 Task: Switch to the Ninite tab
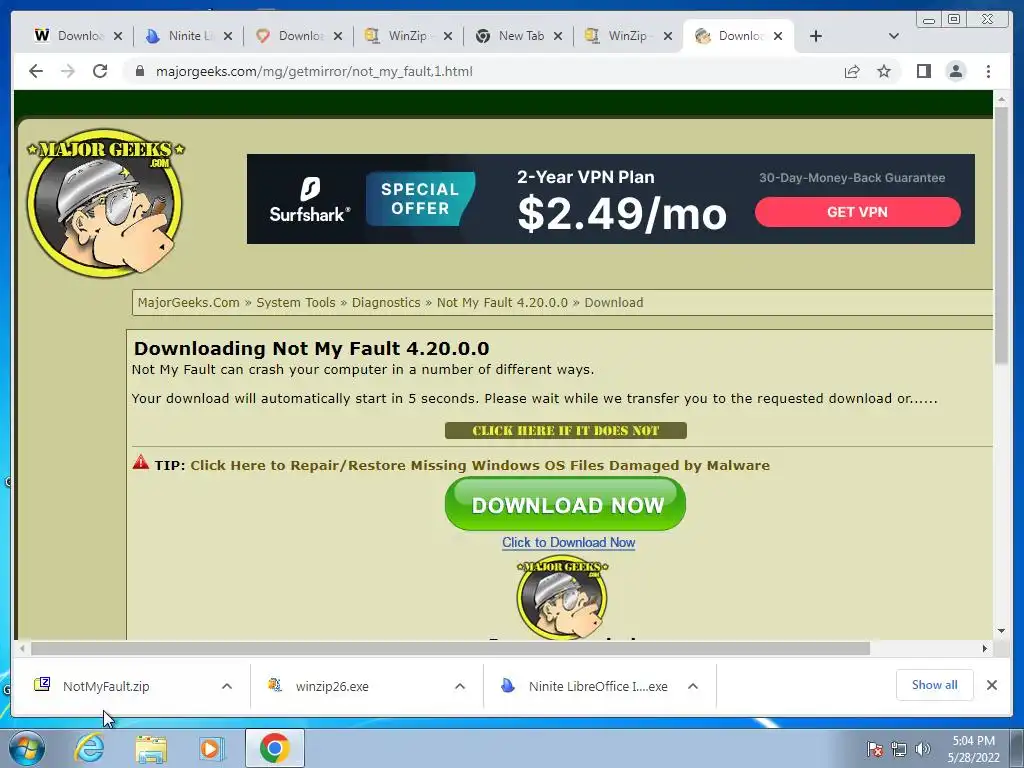click(x=181, y=36)
